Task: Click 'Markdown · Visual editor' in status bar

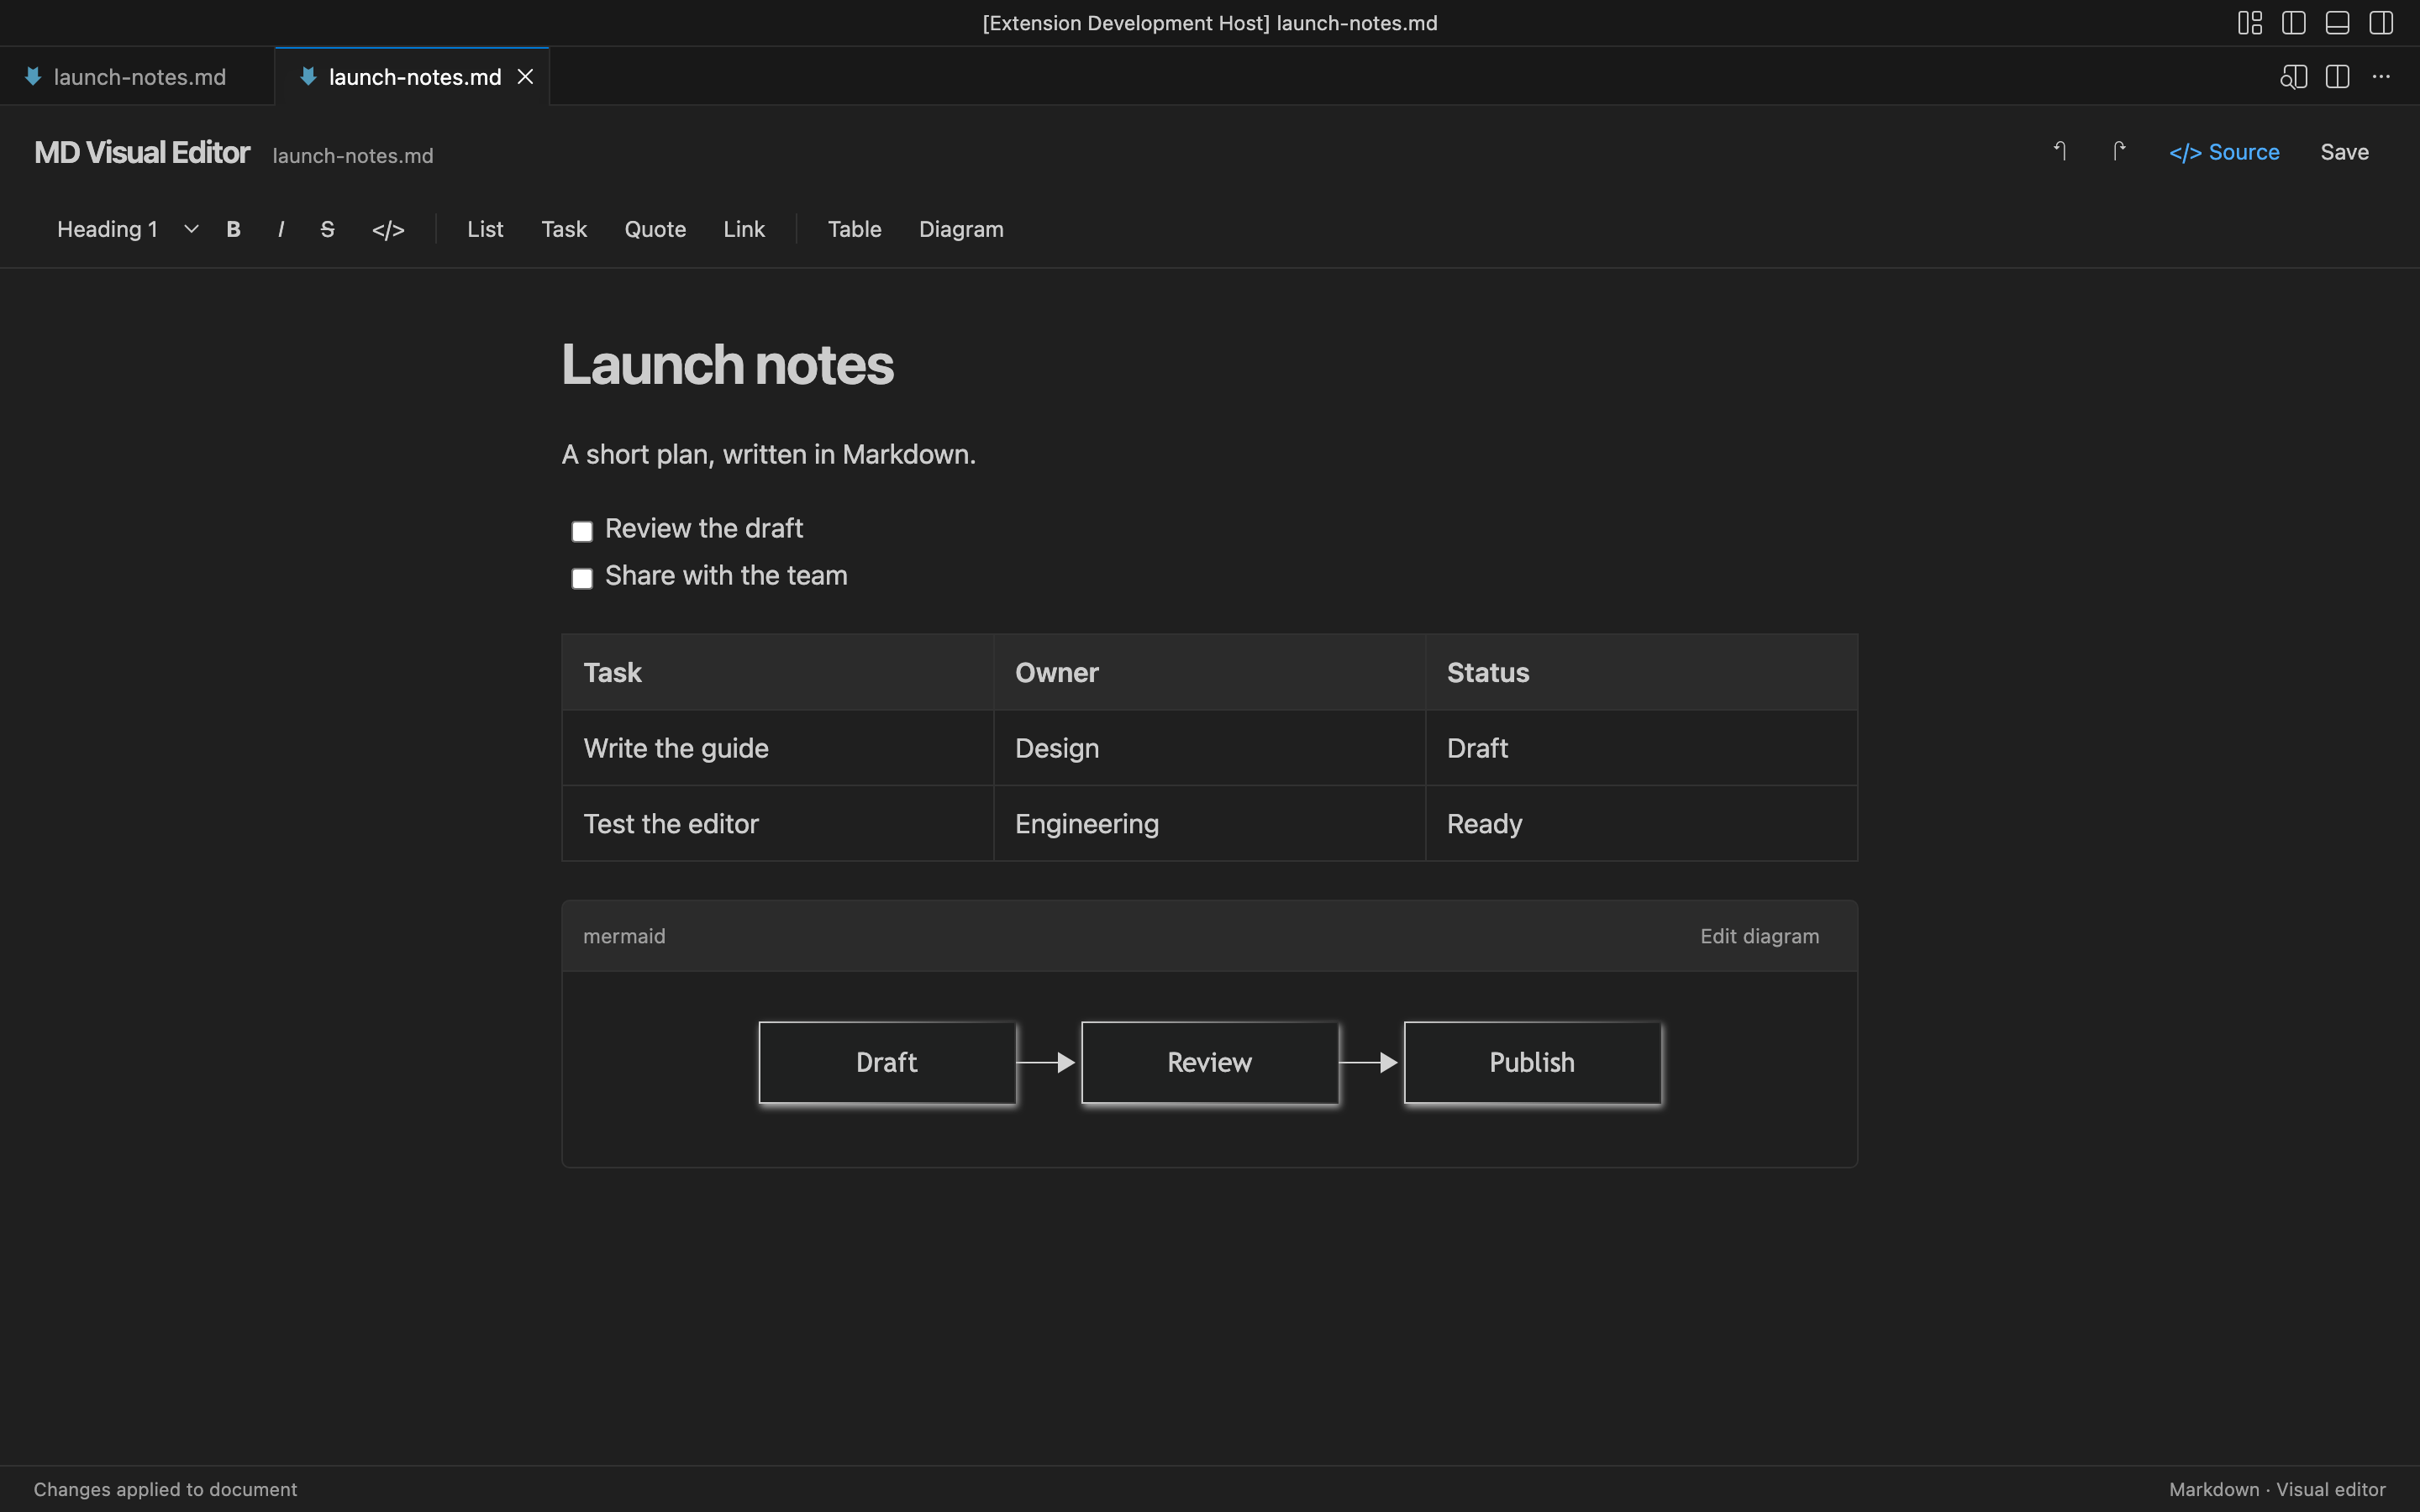Action: pyautogui.click(x=2277, y=1489)
